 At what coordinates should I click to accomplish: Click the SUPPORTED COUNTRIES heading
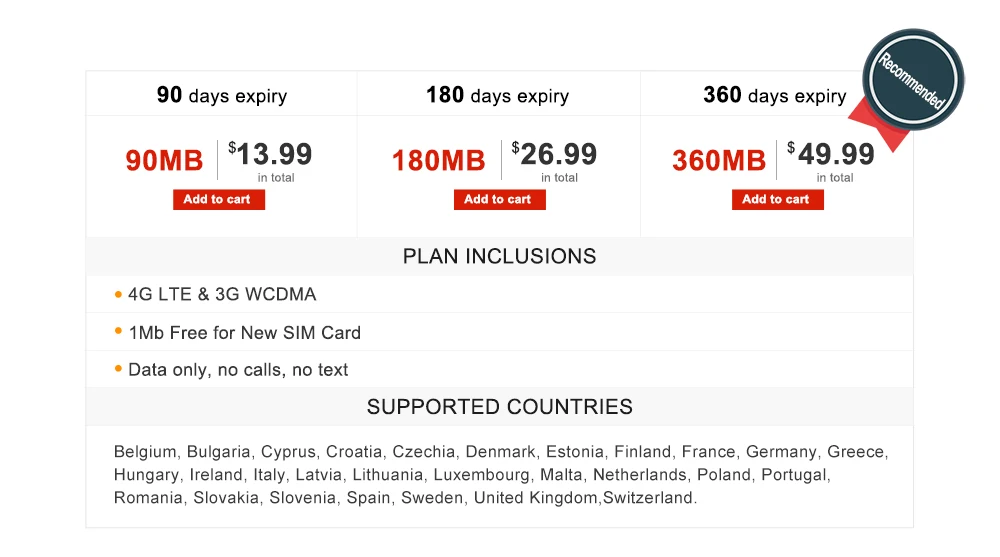coord(499,407)
